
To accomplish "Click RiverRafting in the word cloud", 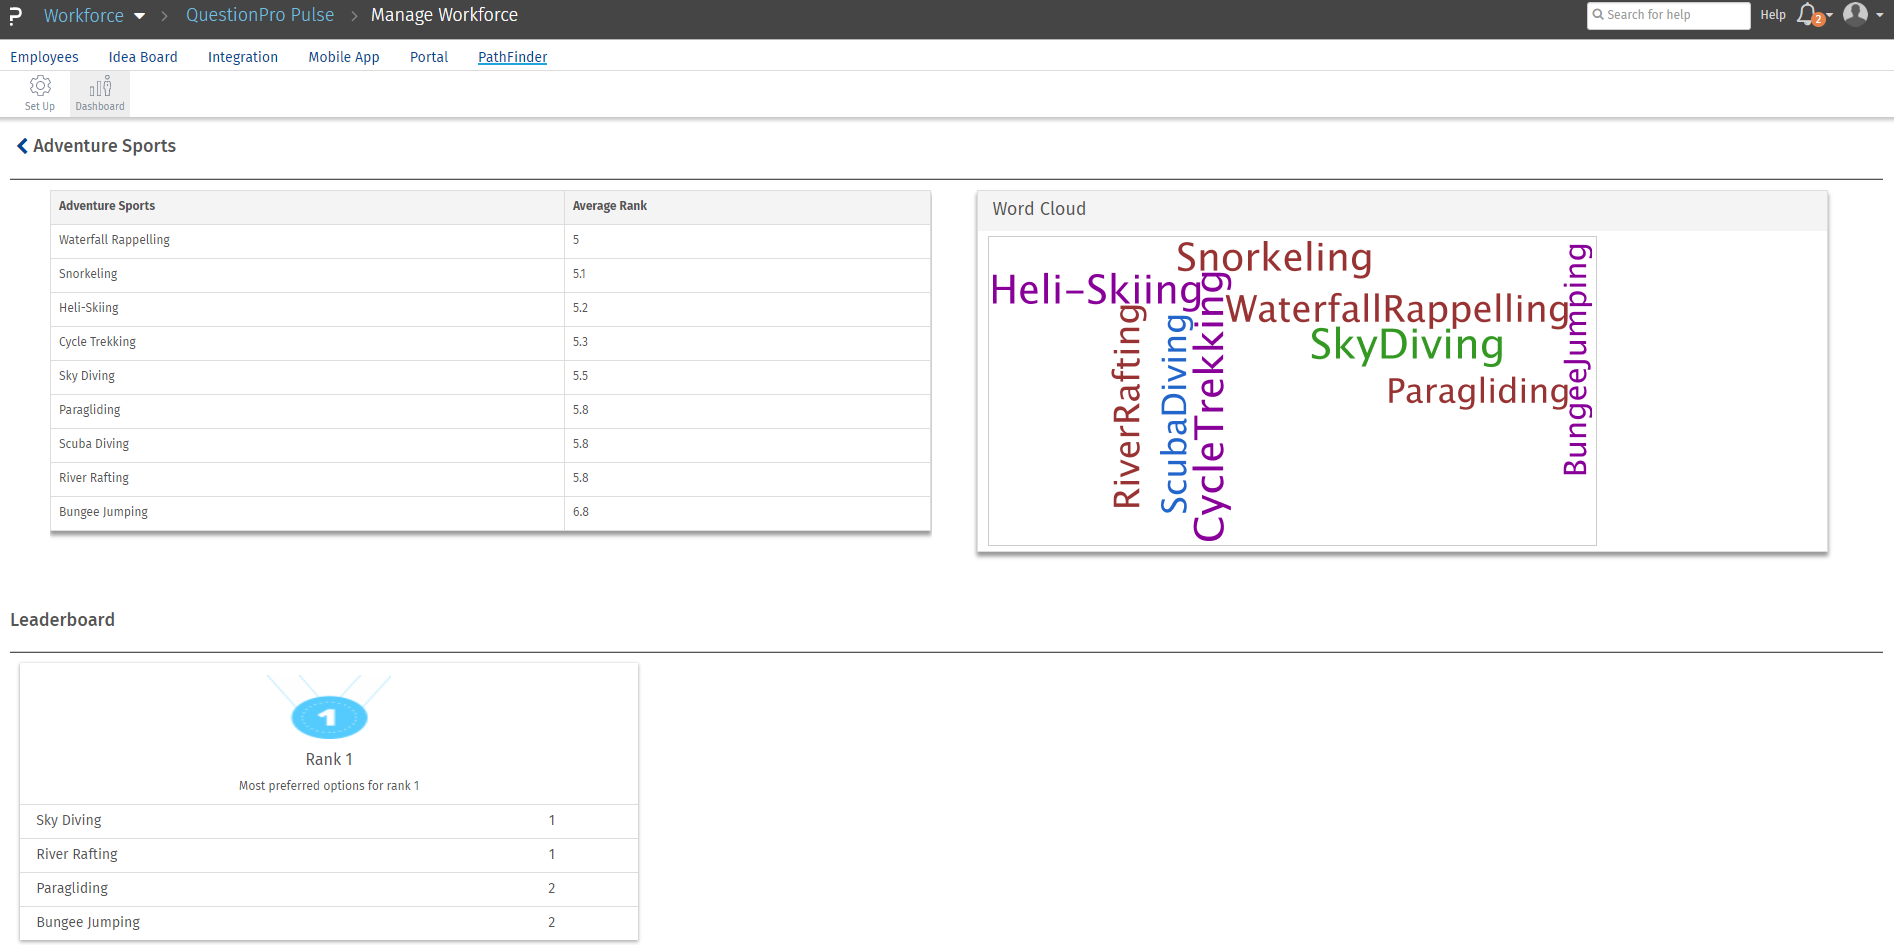I will [1127, 406].
